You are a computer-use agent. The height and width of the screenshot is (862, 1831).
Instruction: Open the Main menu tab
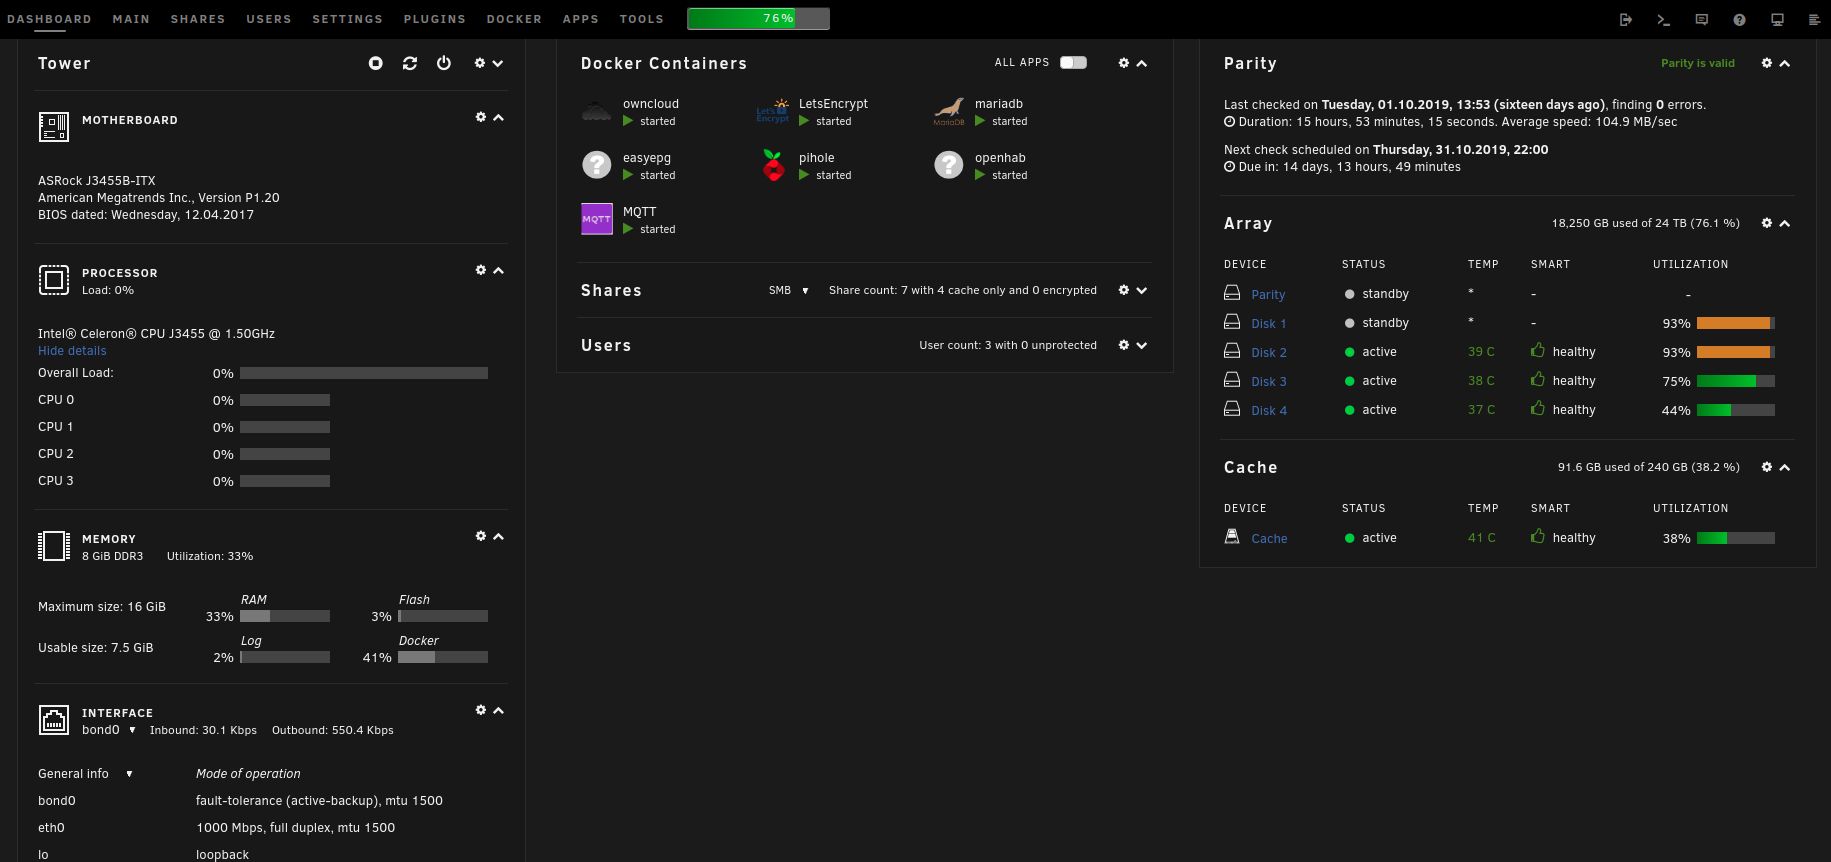(131, 19)
